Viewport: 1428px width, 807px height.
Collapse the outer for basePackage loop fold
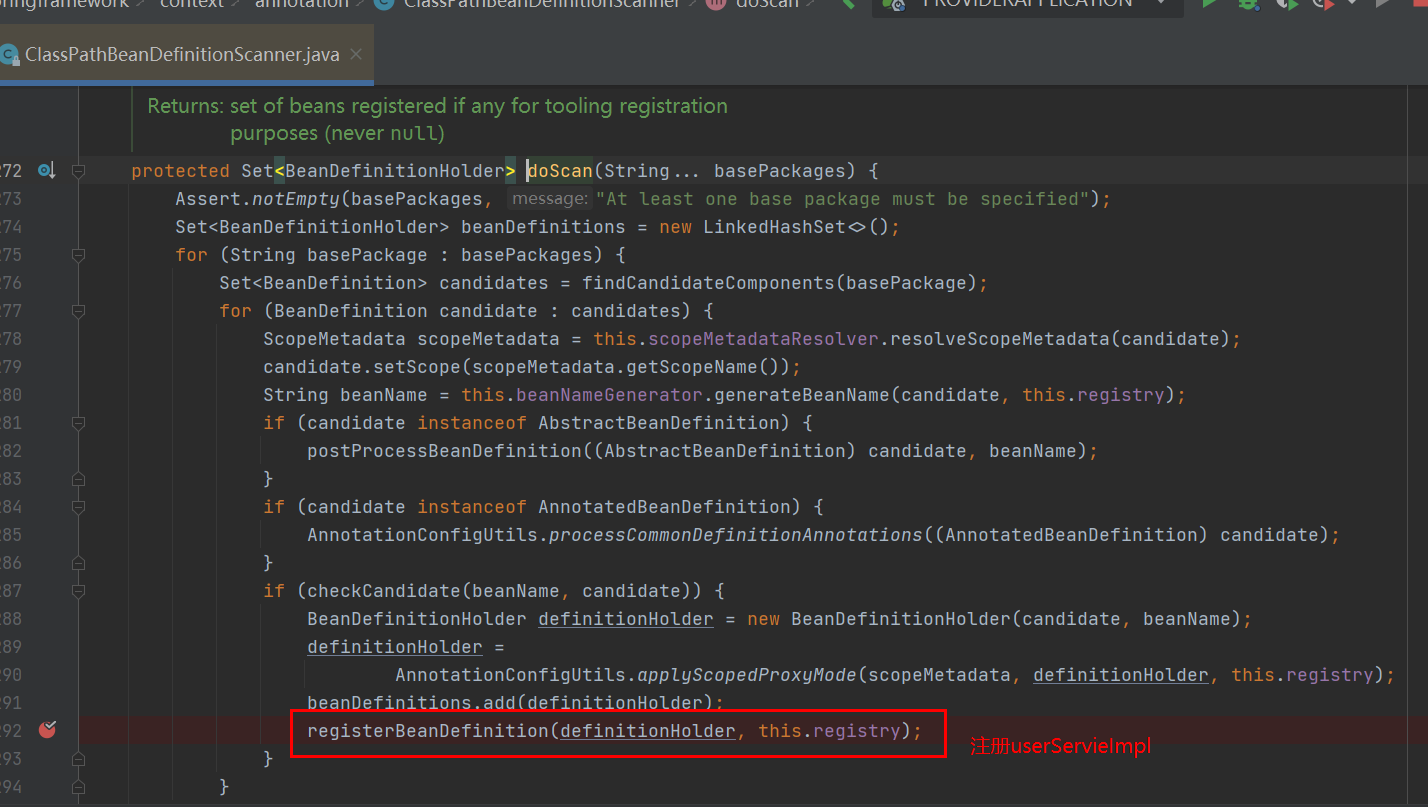tap(78, 255)
